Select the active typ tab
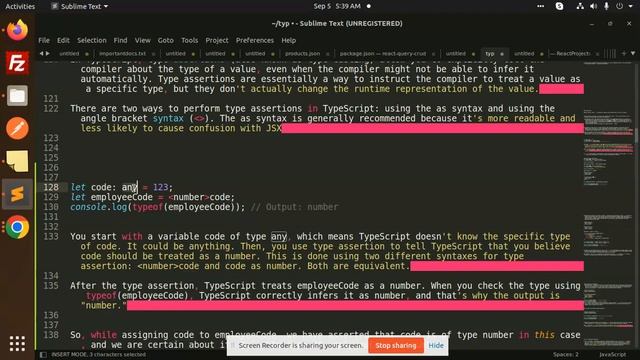The height and width of the screenshot is (360, 640). click(x=490, y=53)
